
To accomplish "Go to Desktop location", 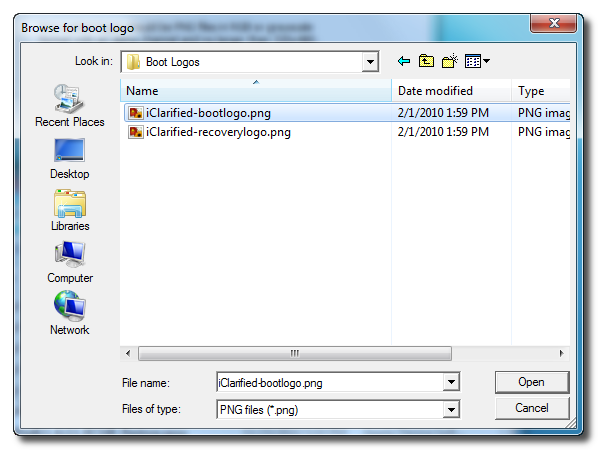I will tap(69, 159).
